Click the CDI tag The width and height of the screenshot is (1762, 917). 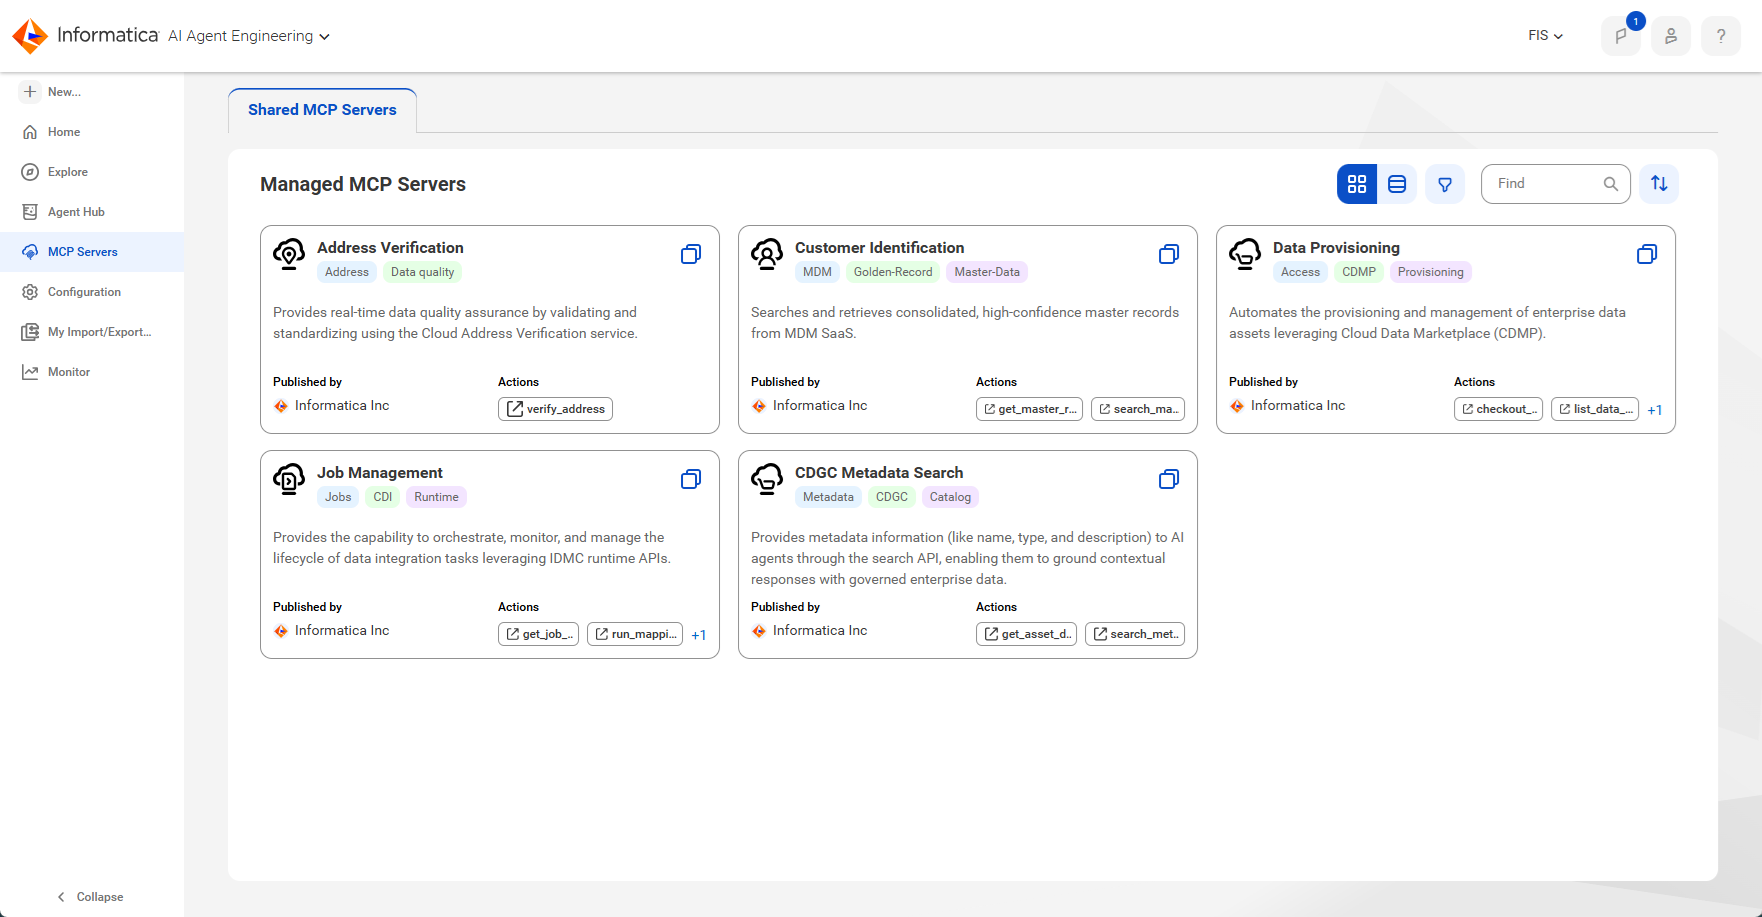tap(383, 497)
